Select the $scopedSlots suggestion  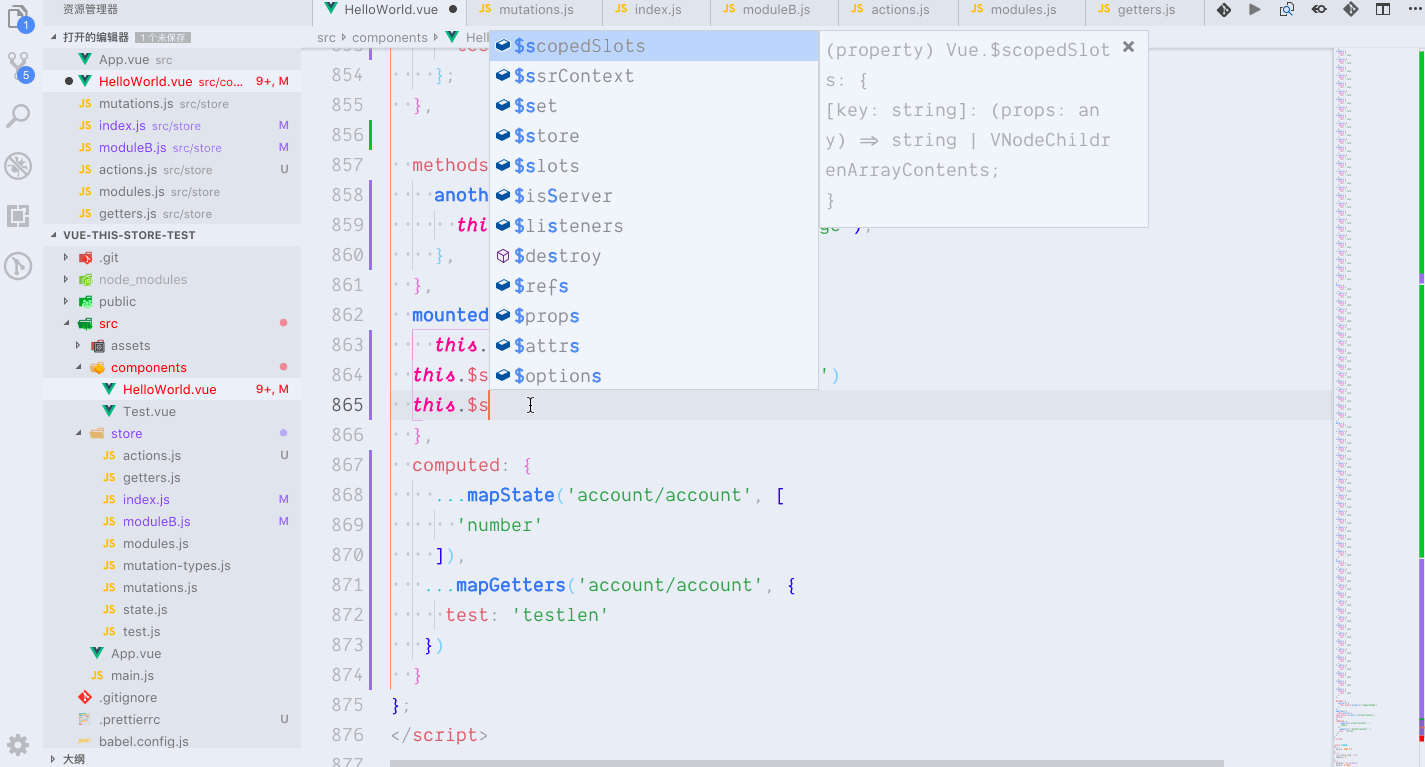[x=654, y=46]
